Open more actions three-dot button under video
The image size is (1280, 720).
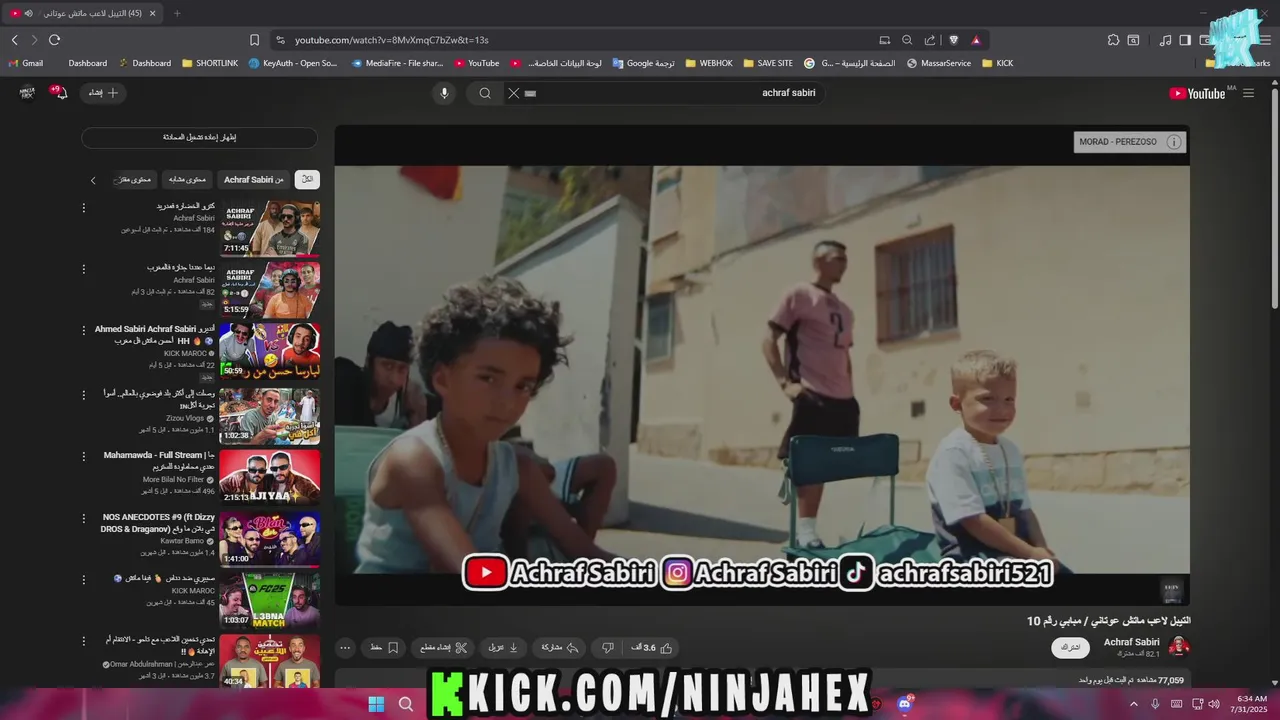click(345, 648)
